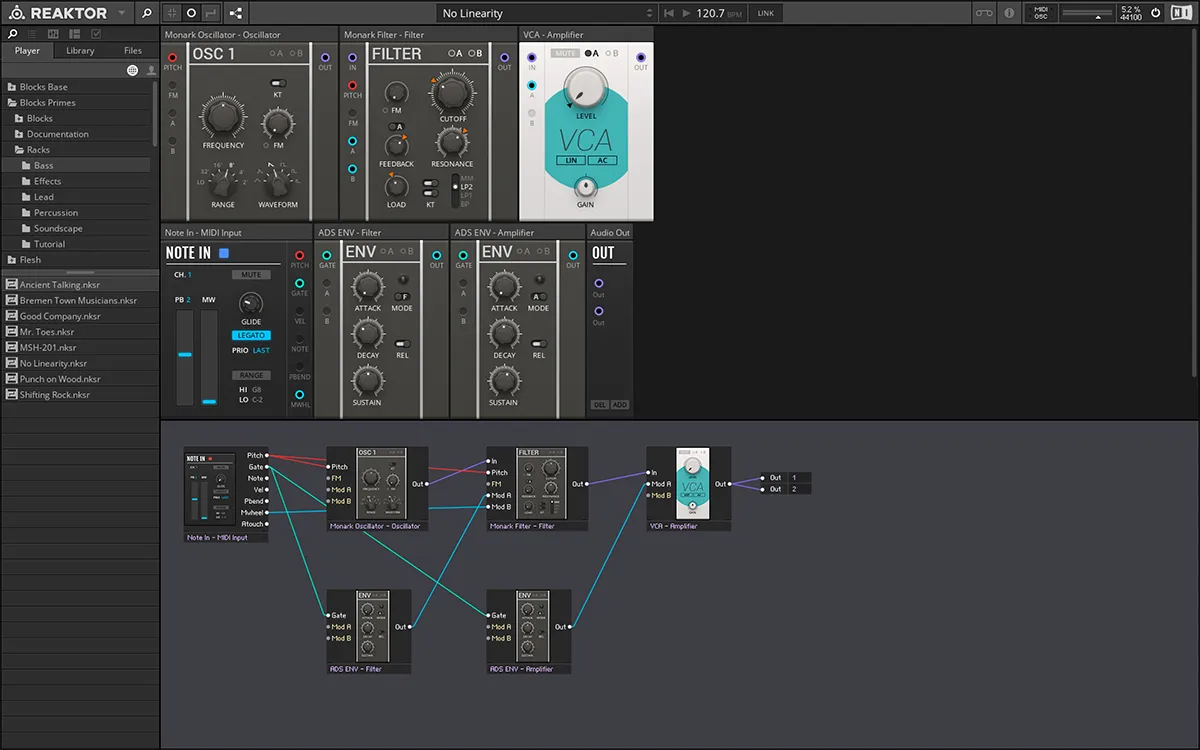Toggle the REL switch on ADS ENV Amplifier

(538, 344)
